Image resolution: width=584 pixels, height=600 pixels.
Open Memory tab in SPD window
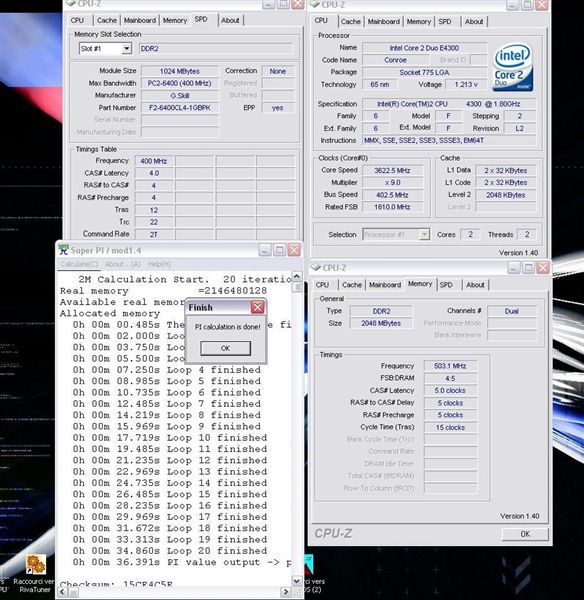(x=175, y=20)
